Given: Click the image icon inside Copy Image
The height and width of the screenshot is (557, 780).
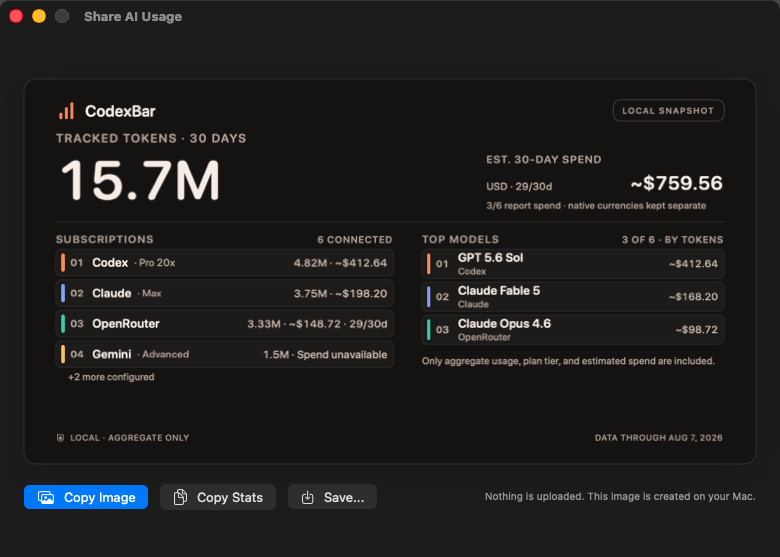Looking at the screenshot, I should pyautogui.click(x=46, y=497).
